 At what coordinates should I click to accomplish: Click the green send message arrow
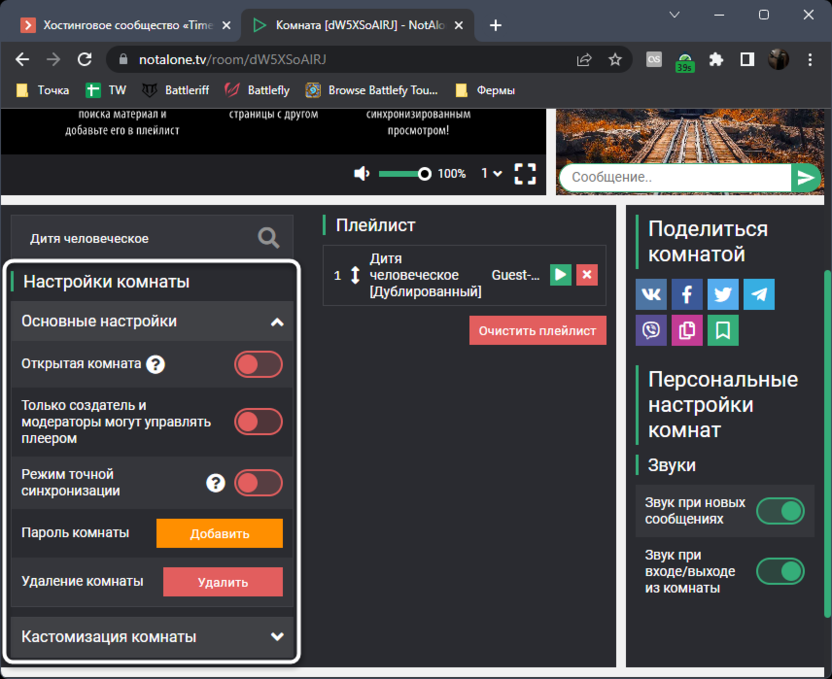[x=805, y=178]
